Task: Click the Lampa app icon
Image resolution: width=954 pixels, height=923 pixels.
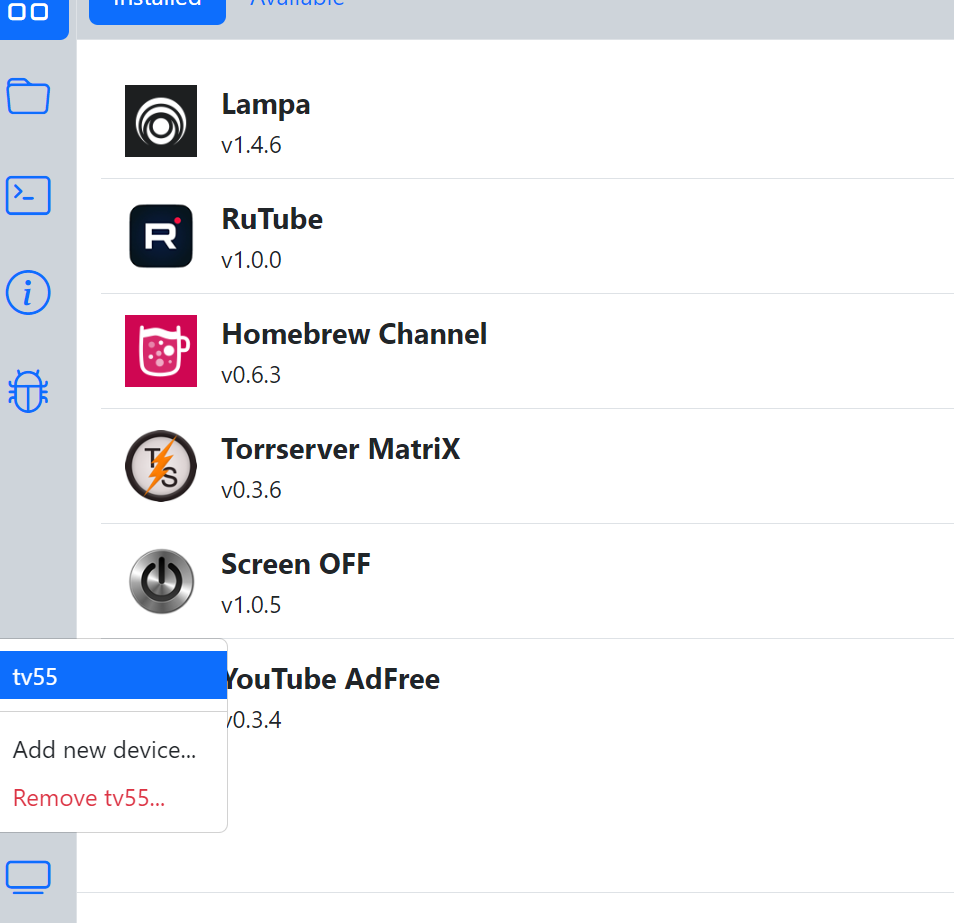Action: click(x=161, y=121)
